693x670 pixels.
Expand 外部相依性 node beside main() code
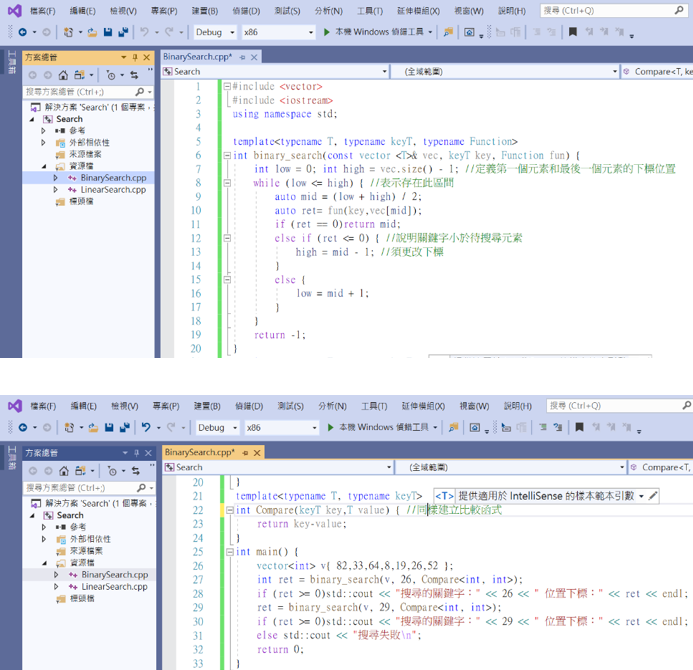44,539
